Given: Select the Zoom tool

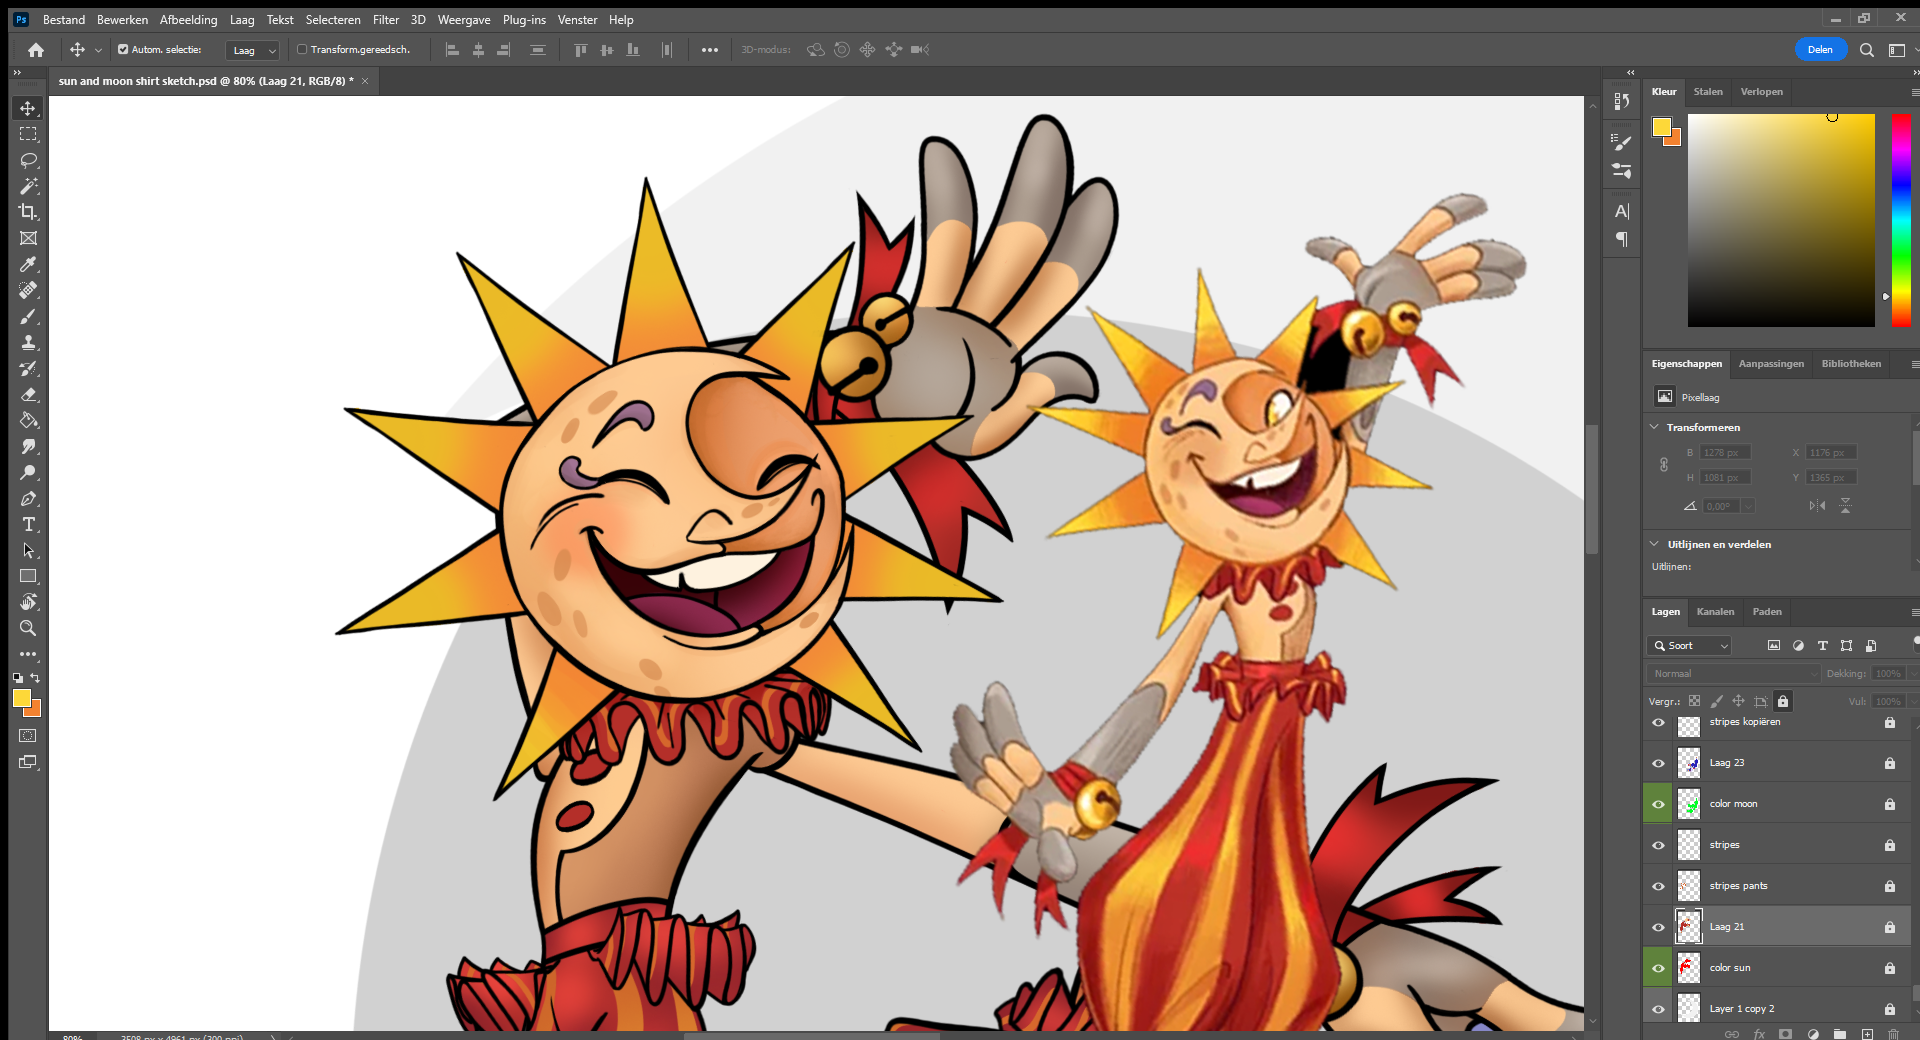Looking at the screenshot, I should tap(28, 628).
